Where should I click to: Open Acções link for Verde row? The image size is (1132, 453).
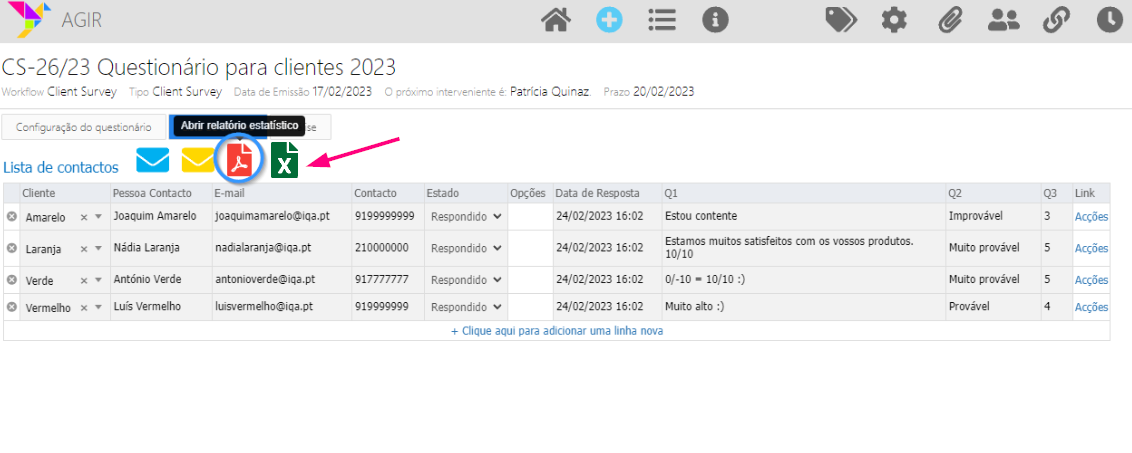point(1091,280)
